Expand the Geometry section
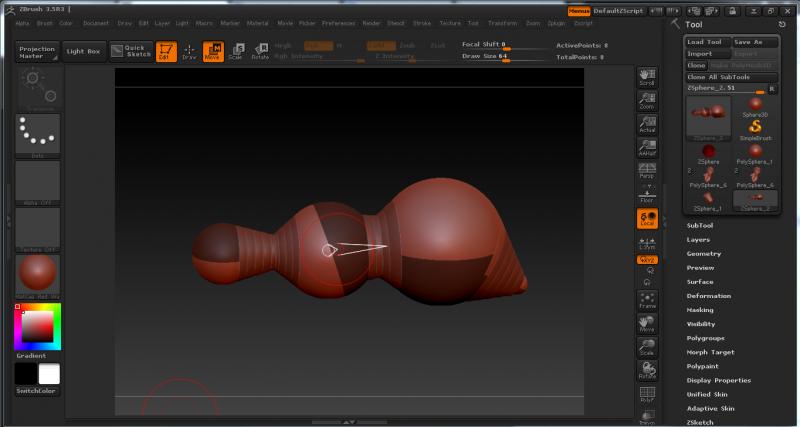Image resolution: width=800 pixels, height=427 pixels. pos(703,254)
